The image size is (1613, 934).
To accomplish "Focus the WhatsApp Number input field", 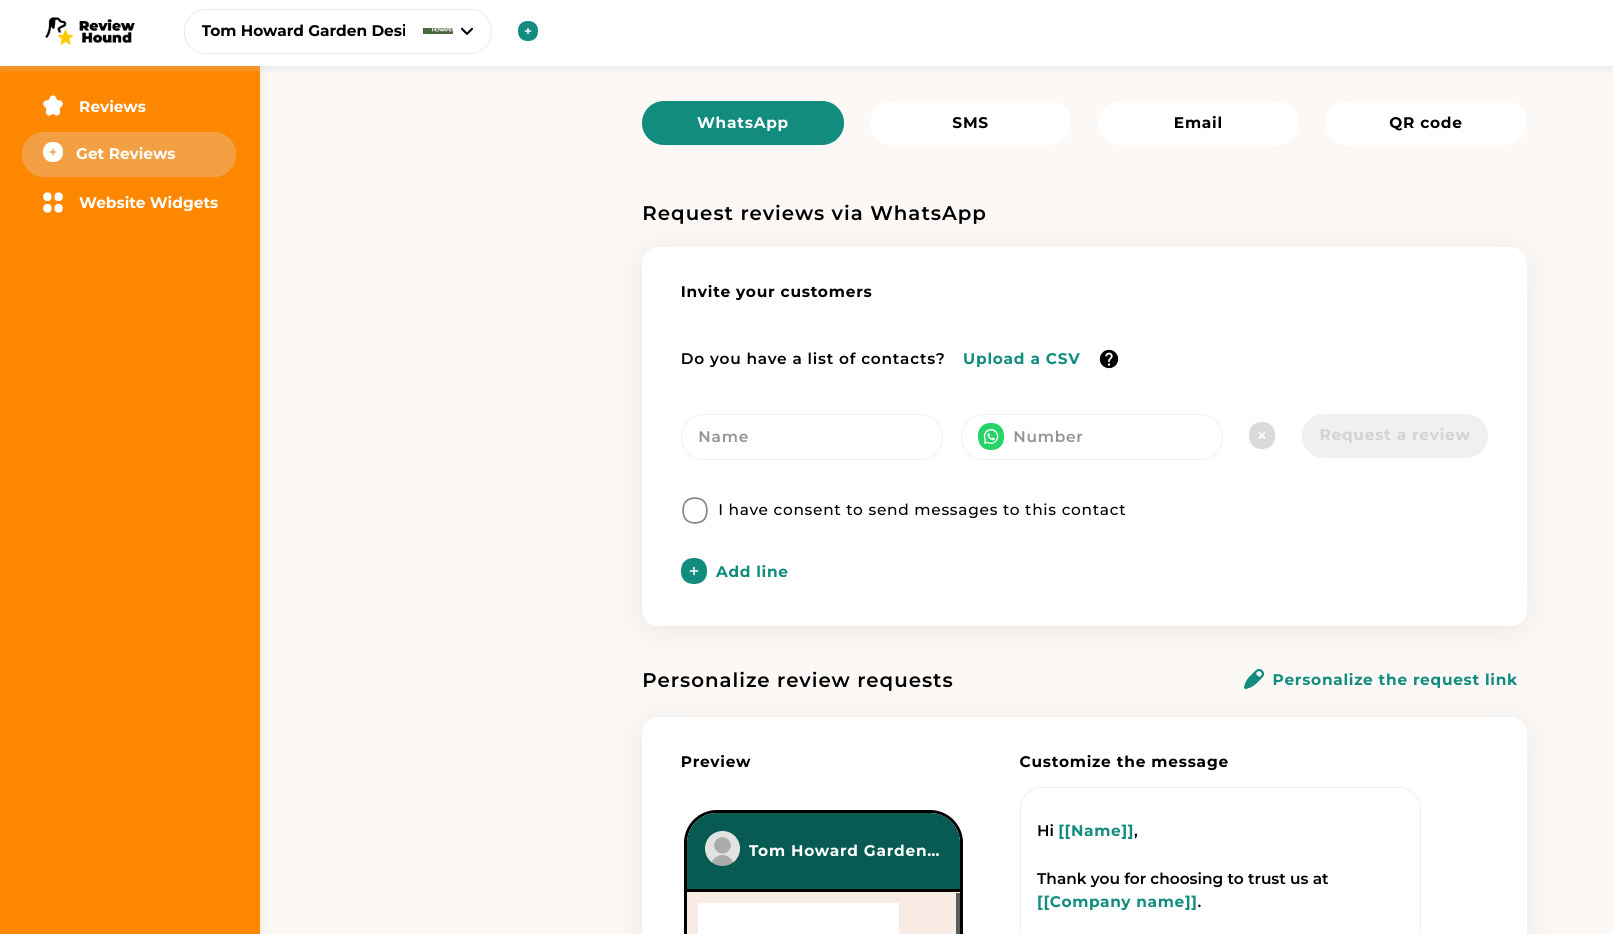I will tap(1092, 437).
